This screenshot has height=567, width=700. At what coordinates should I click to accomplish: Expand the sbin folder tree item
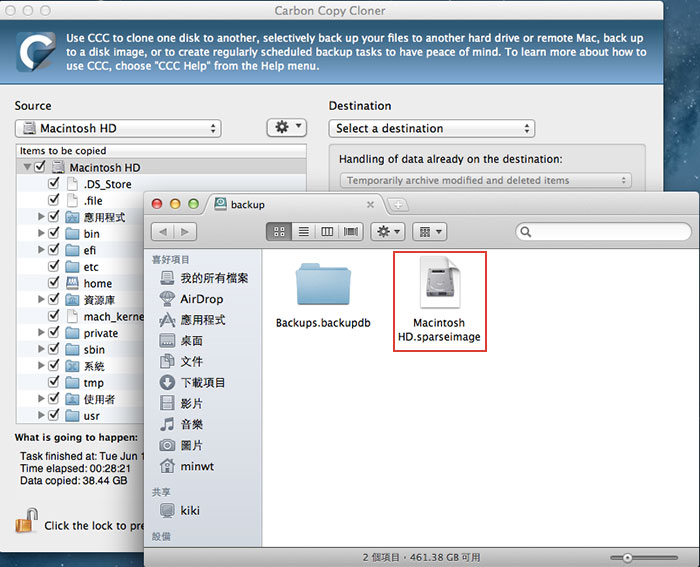41,349
